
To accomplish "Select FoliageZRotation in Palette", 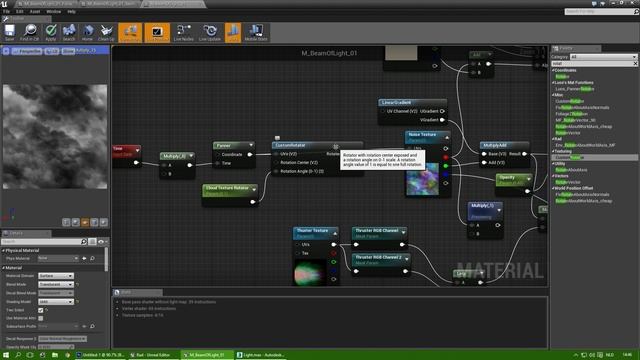I will (571, 114).
